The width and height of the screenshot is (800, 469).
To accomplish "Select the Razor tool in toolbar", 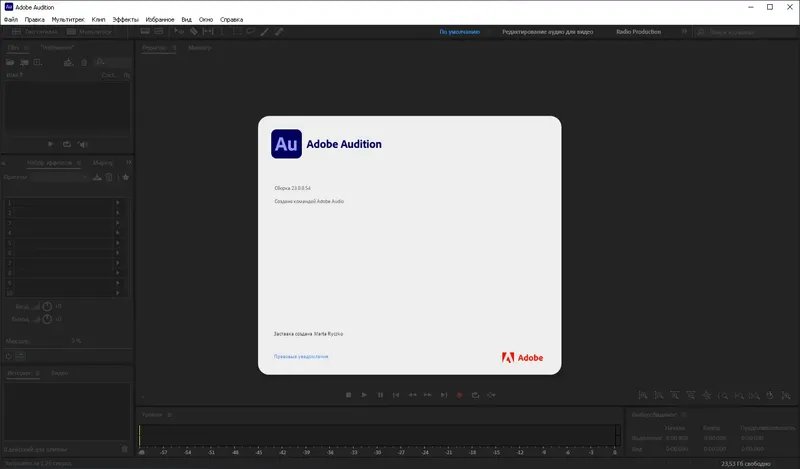I will click(194, 32).
